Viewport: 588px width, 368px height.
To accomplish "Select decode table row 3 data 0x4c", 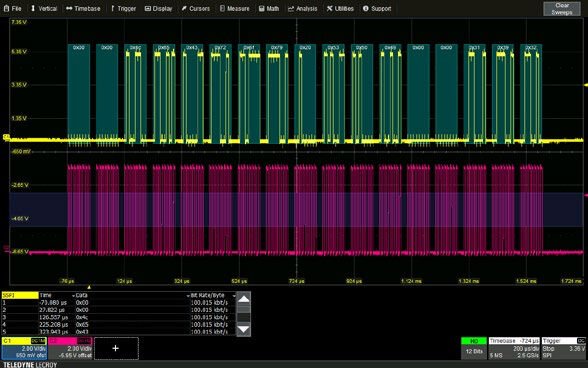I will click(82, 317).
